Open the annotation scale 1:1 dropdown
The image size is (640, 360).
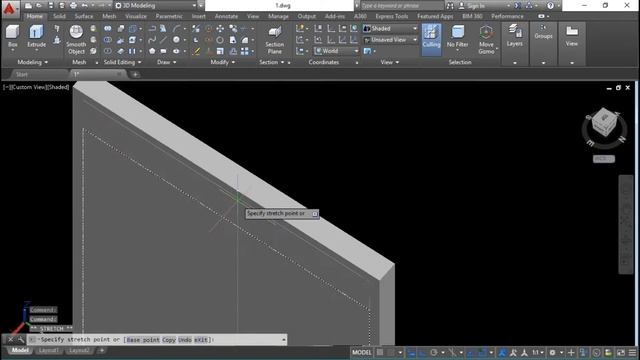[538, 352]
